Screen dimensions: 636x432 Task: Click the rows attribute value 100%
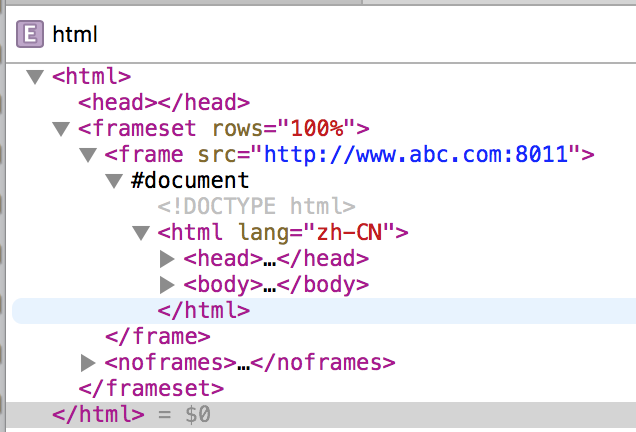point(317,129)
